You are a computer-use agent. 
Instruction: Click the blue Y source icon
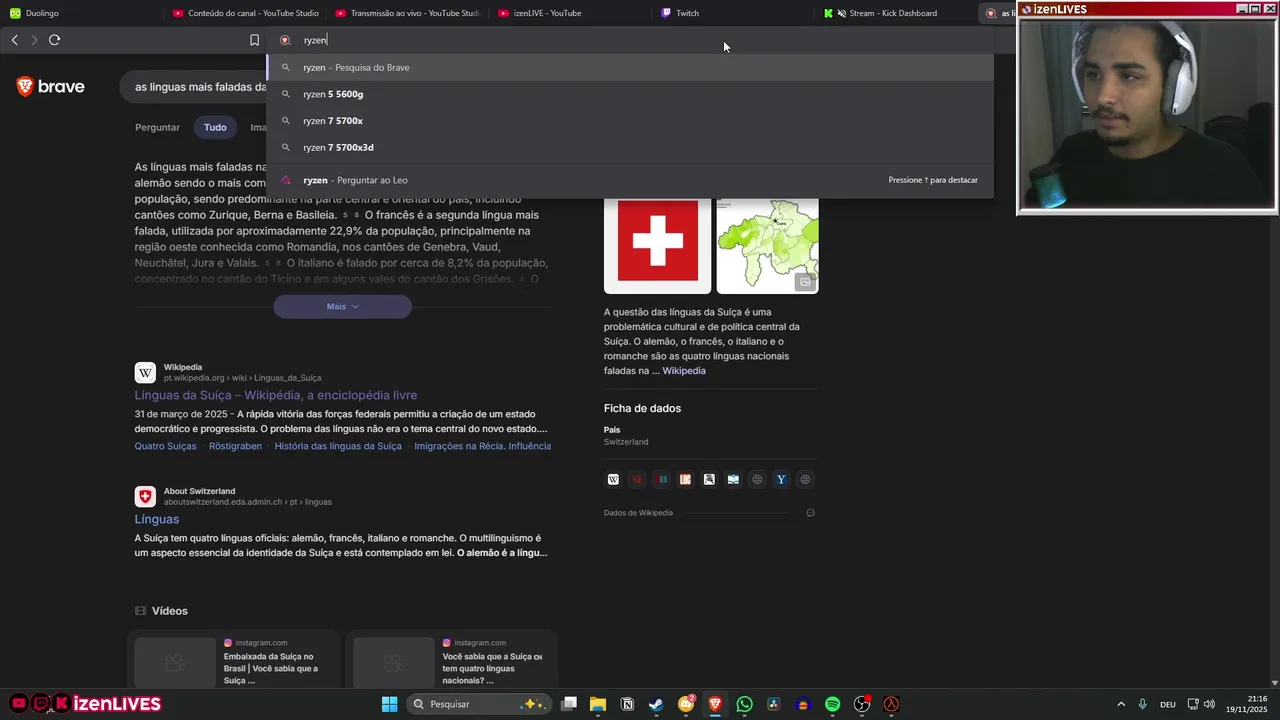pyautogui.click(x=781, y=479)
